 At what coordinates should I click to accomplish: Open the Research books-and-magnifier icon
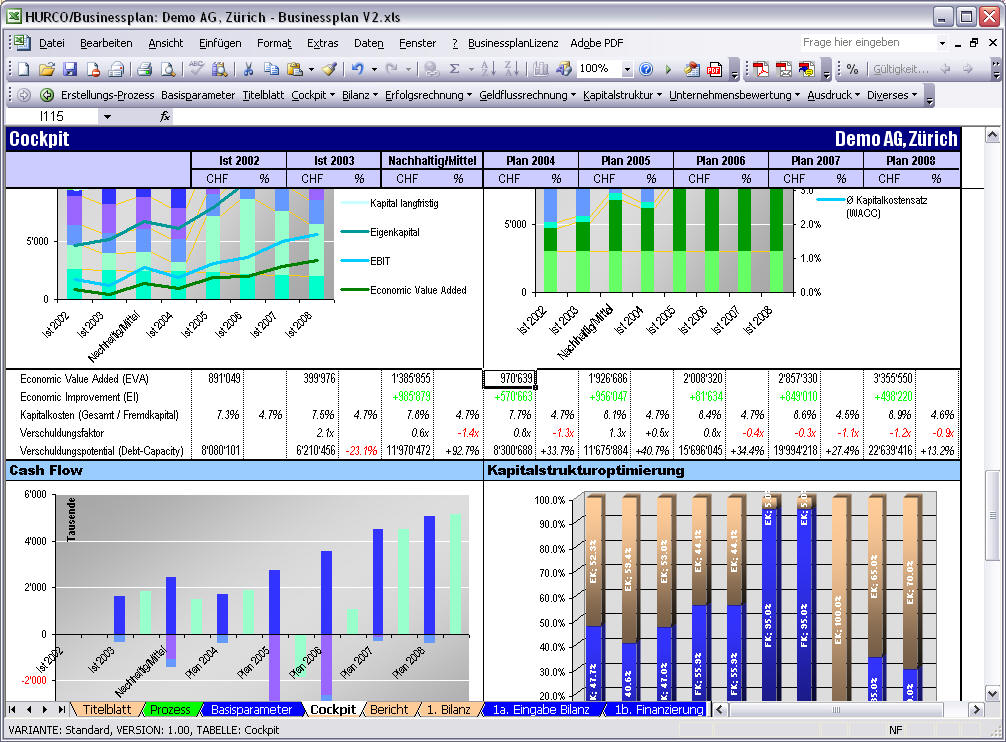219,69
